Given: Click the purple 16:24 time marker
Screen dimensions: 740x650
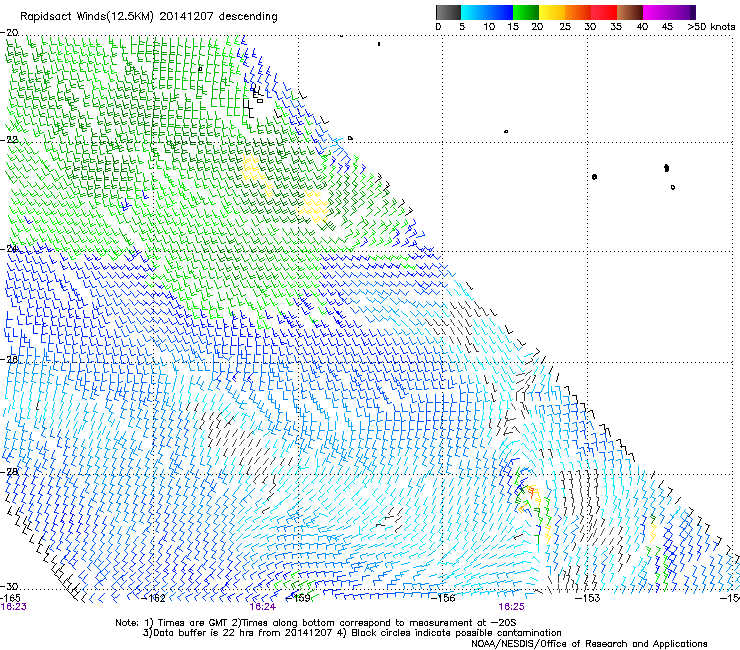Looking at the screenshot, I should (x=262, y=607).
